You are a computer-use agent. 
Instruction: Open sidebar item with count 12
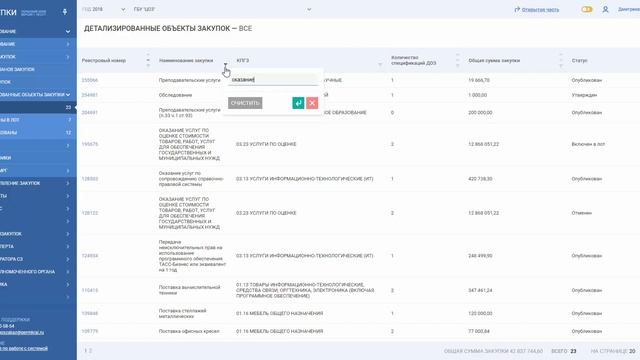(x=38, y=133)
